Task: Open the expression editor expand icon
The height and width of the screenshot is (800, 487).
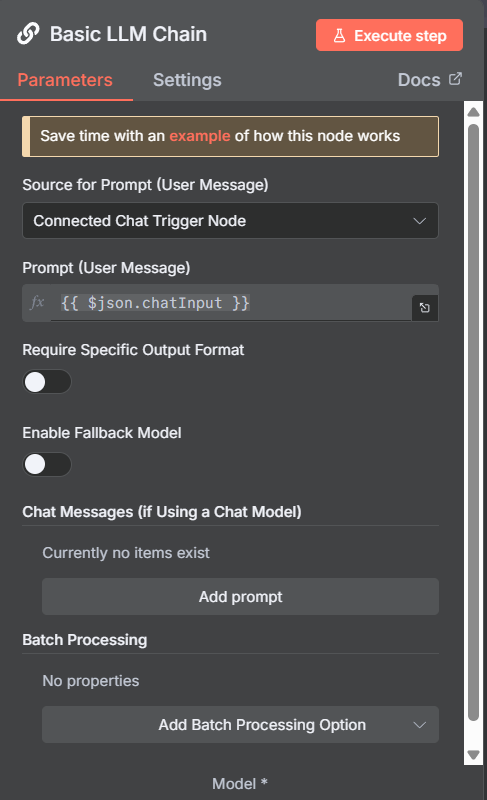Action: pyautogui.click(x=425, y=308)
